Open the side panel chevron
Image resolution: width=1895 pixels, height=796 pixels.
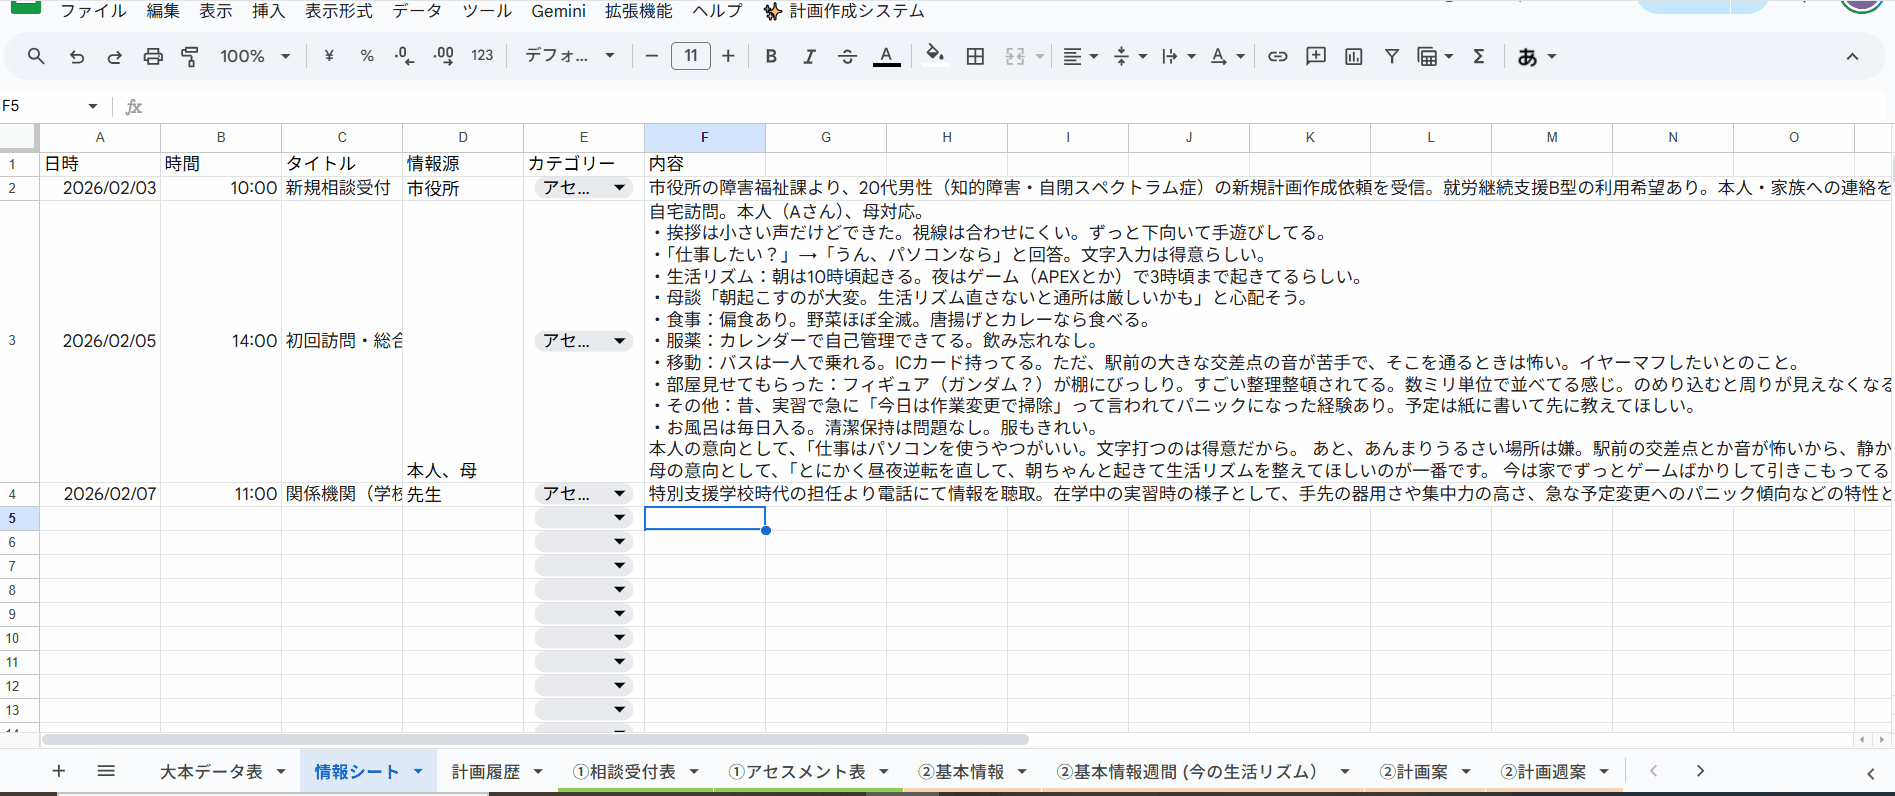click(x=1871, y=773)
